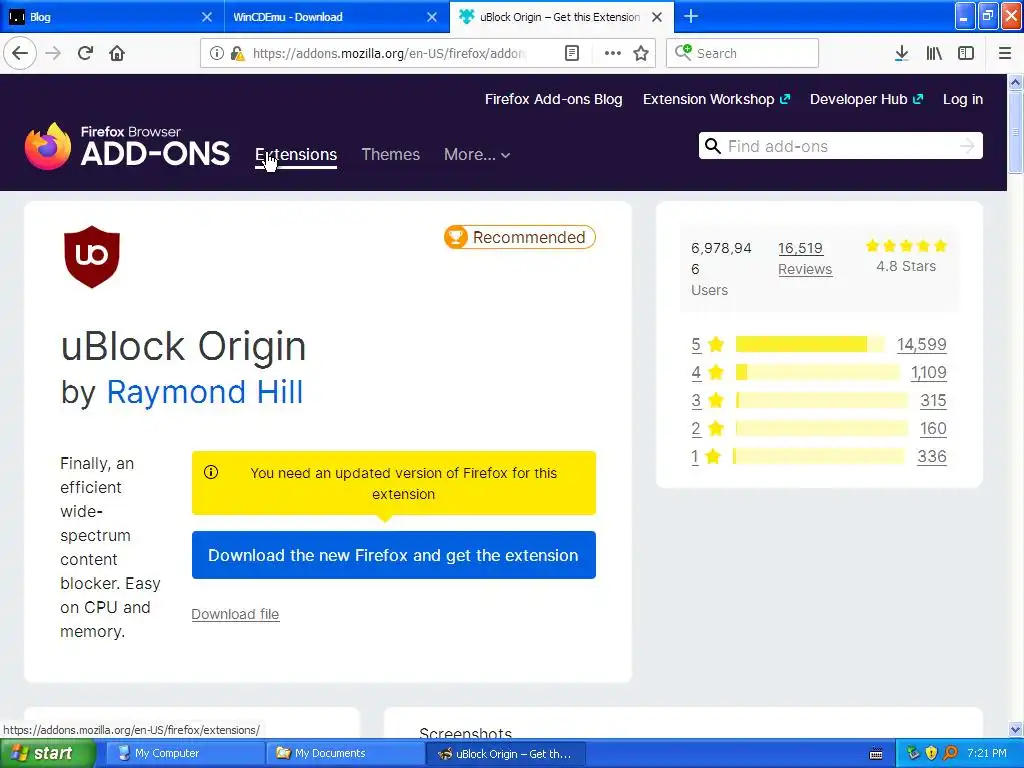Click Download the new Firefox button
The image size is (1024, 768).
(x=393, y=555)
